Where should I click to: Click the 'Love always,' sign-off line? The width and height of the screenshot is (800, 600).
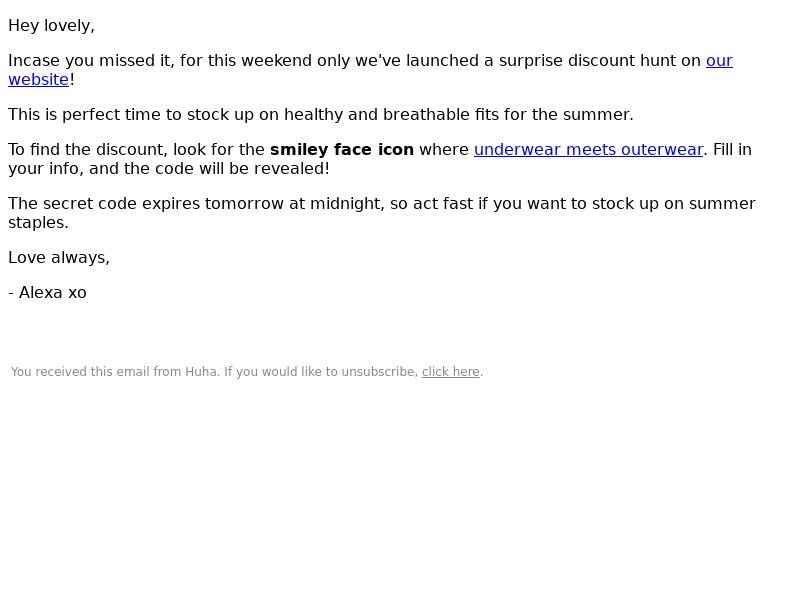click(x=59, y=258)
